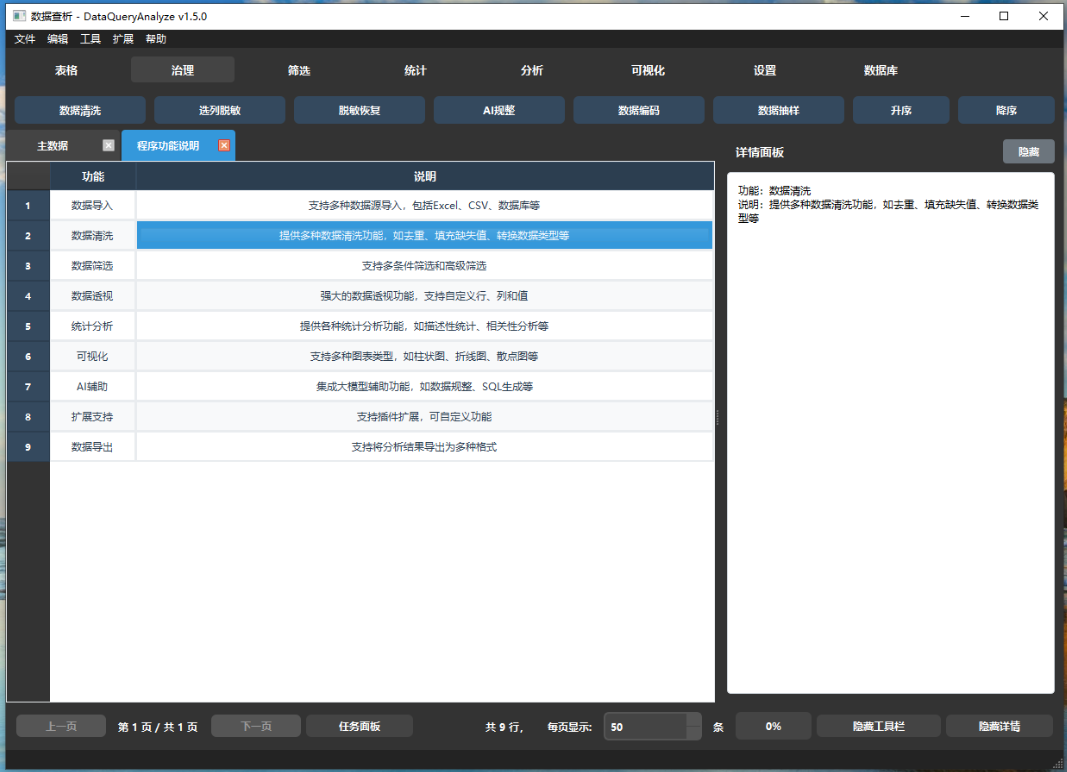Click the 功能 column header
Image resolution: width=1067 pixels, height=772 pixels.
[x=93, y=177]
